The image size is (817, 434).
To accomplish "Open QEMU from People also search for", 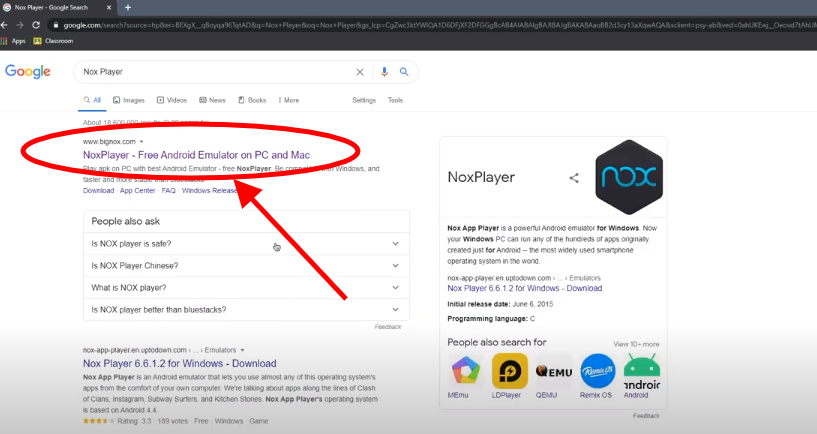I will (553, 376).
